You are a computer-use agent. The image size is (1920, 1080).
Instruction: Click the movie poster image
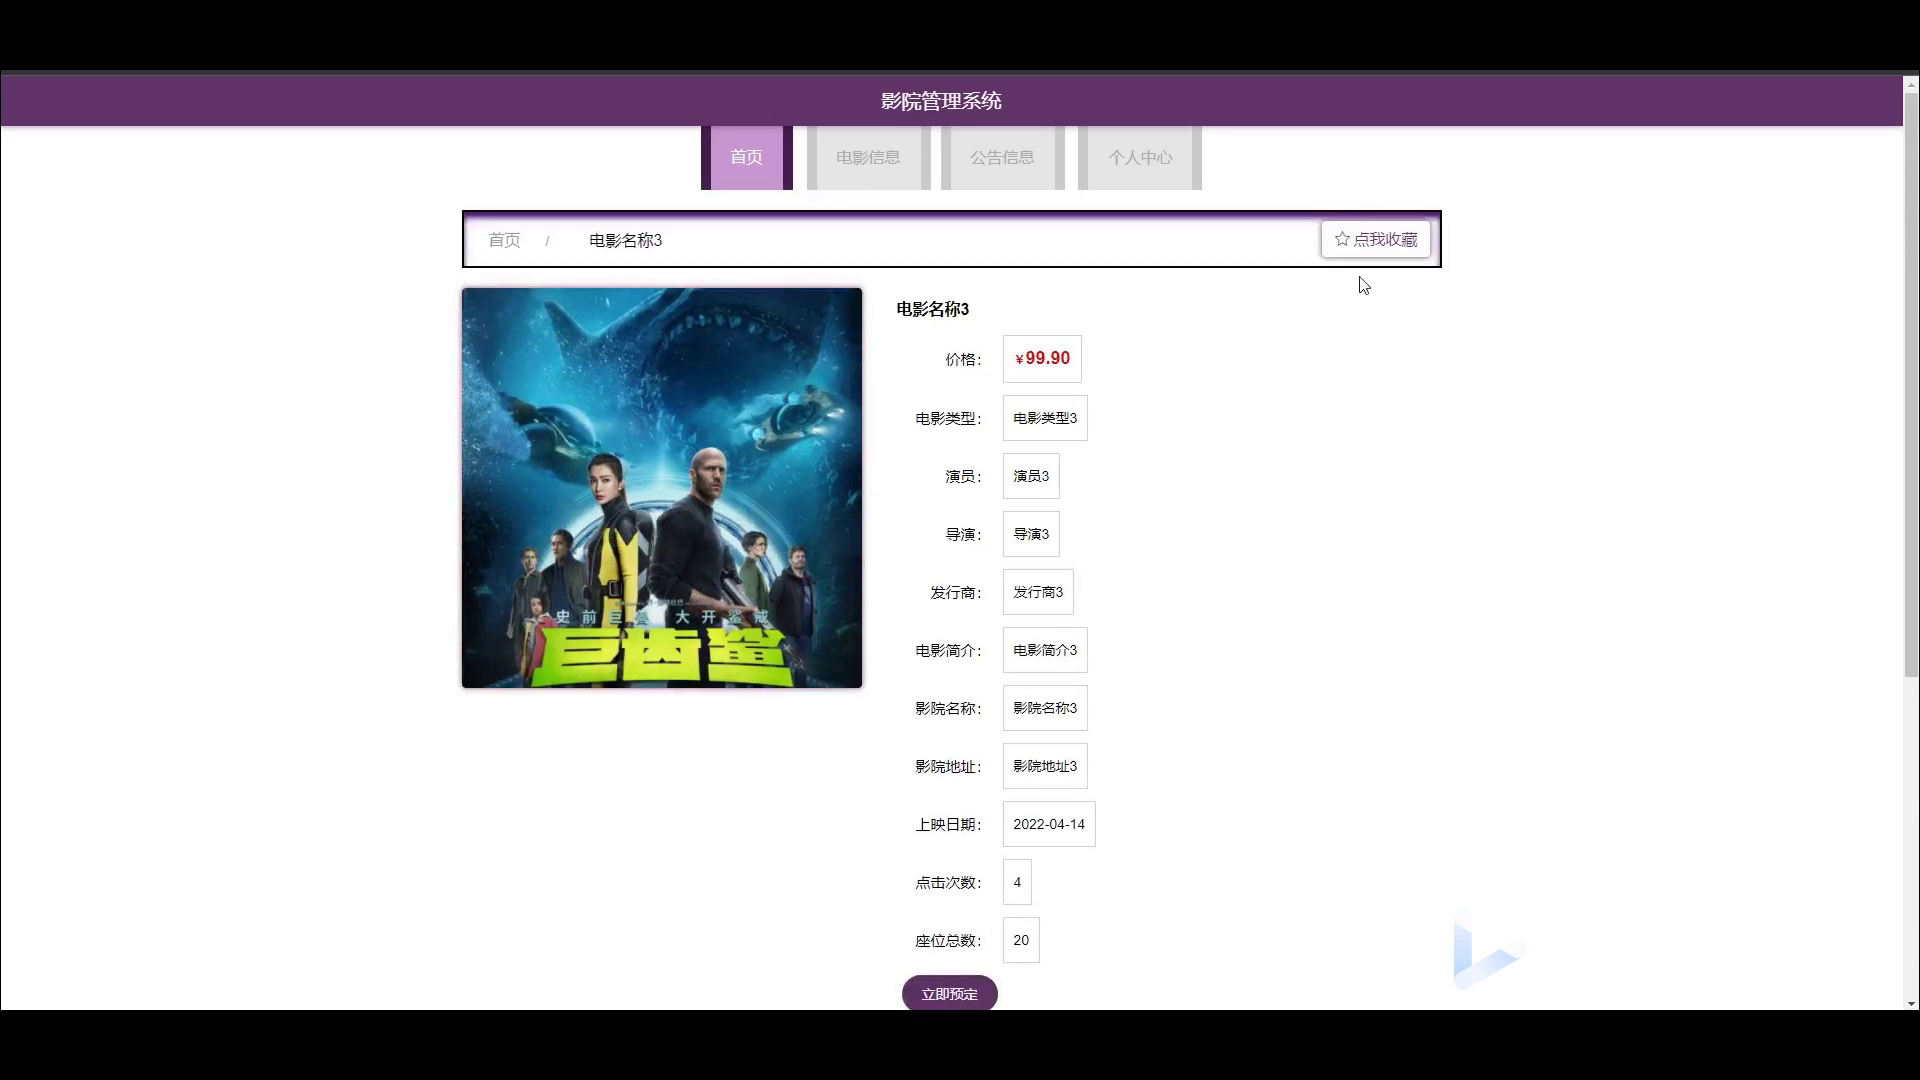click(662, 488)
